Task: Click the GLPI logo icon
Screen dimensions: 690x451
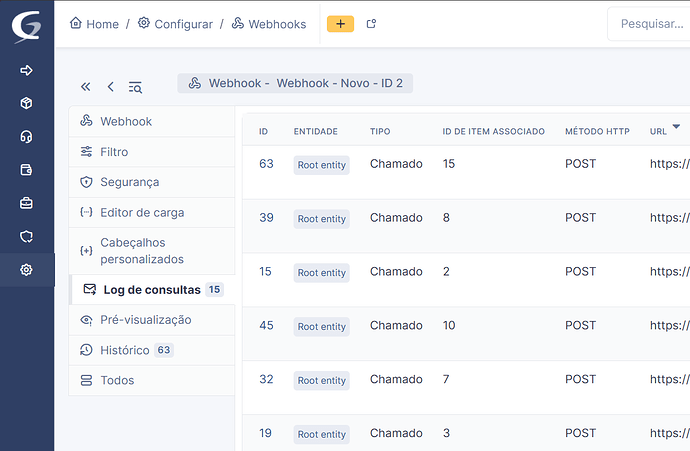Action: (x=26, y=24)
